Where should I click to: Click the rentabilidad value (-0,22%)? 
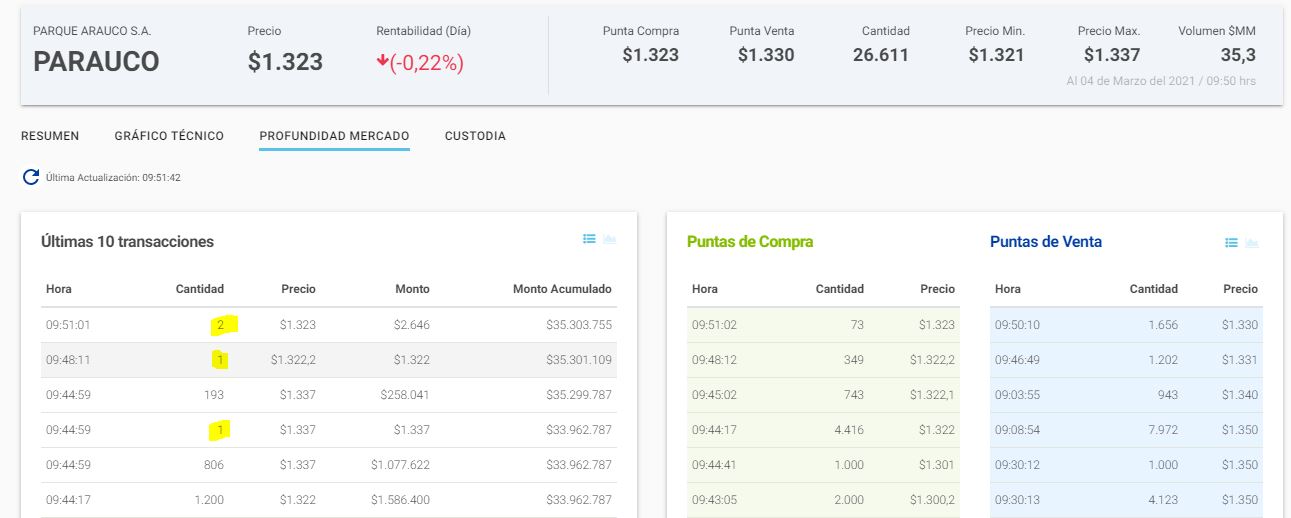[427, 63]
